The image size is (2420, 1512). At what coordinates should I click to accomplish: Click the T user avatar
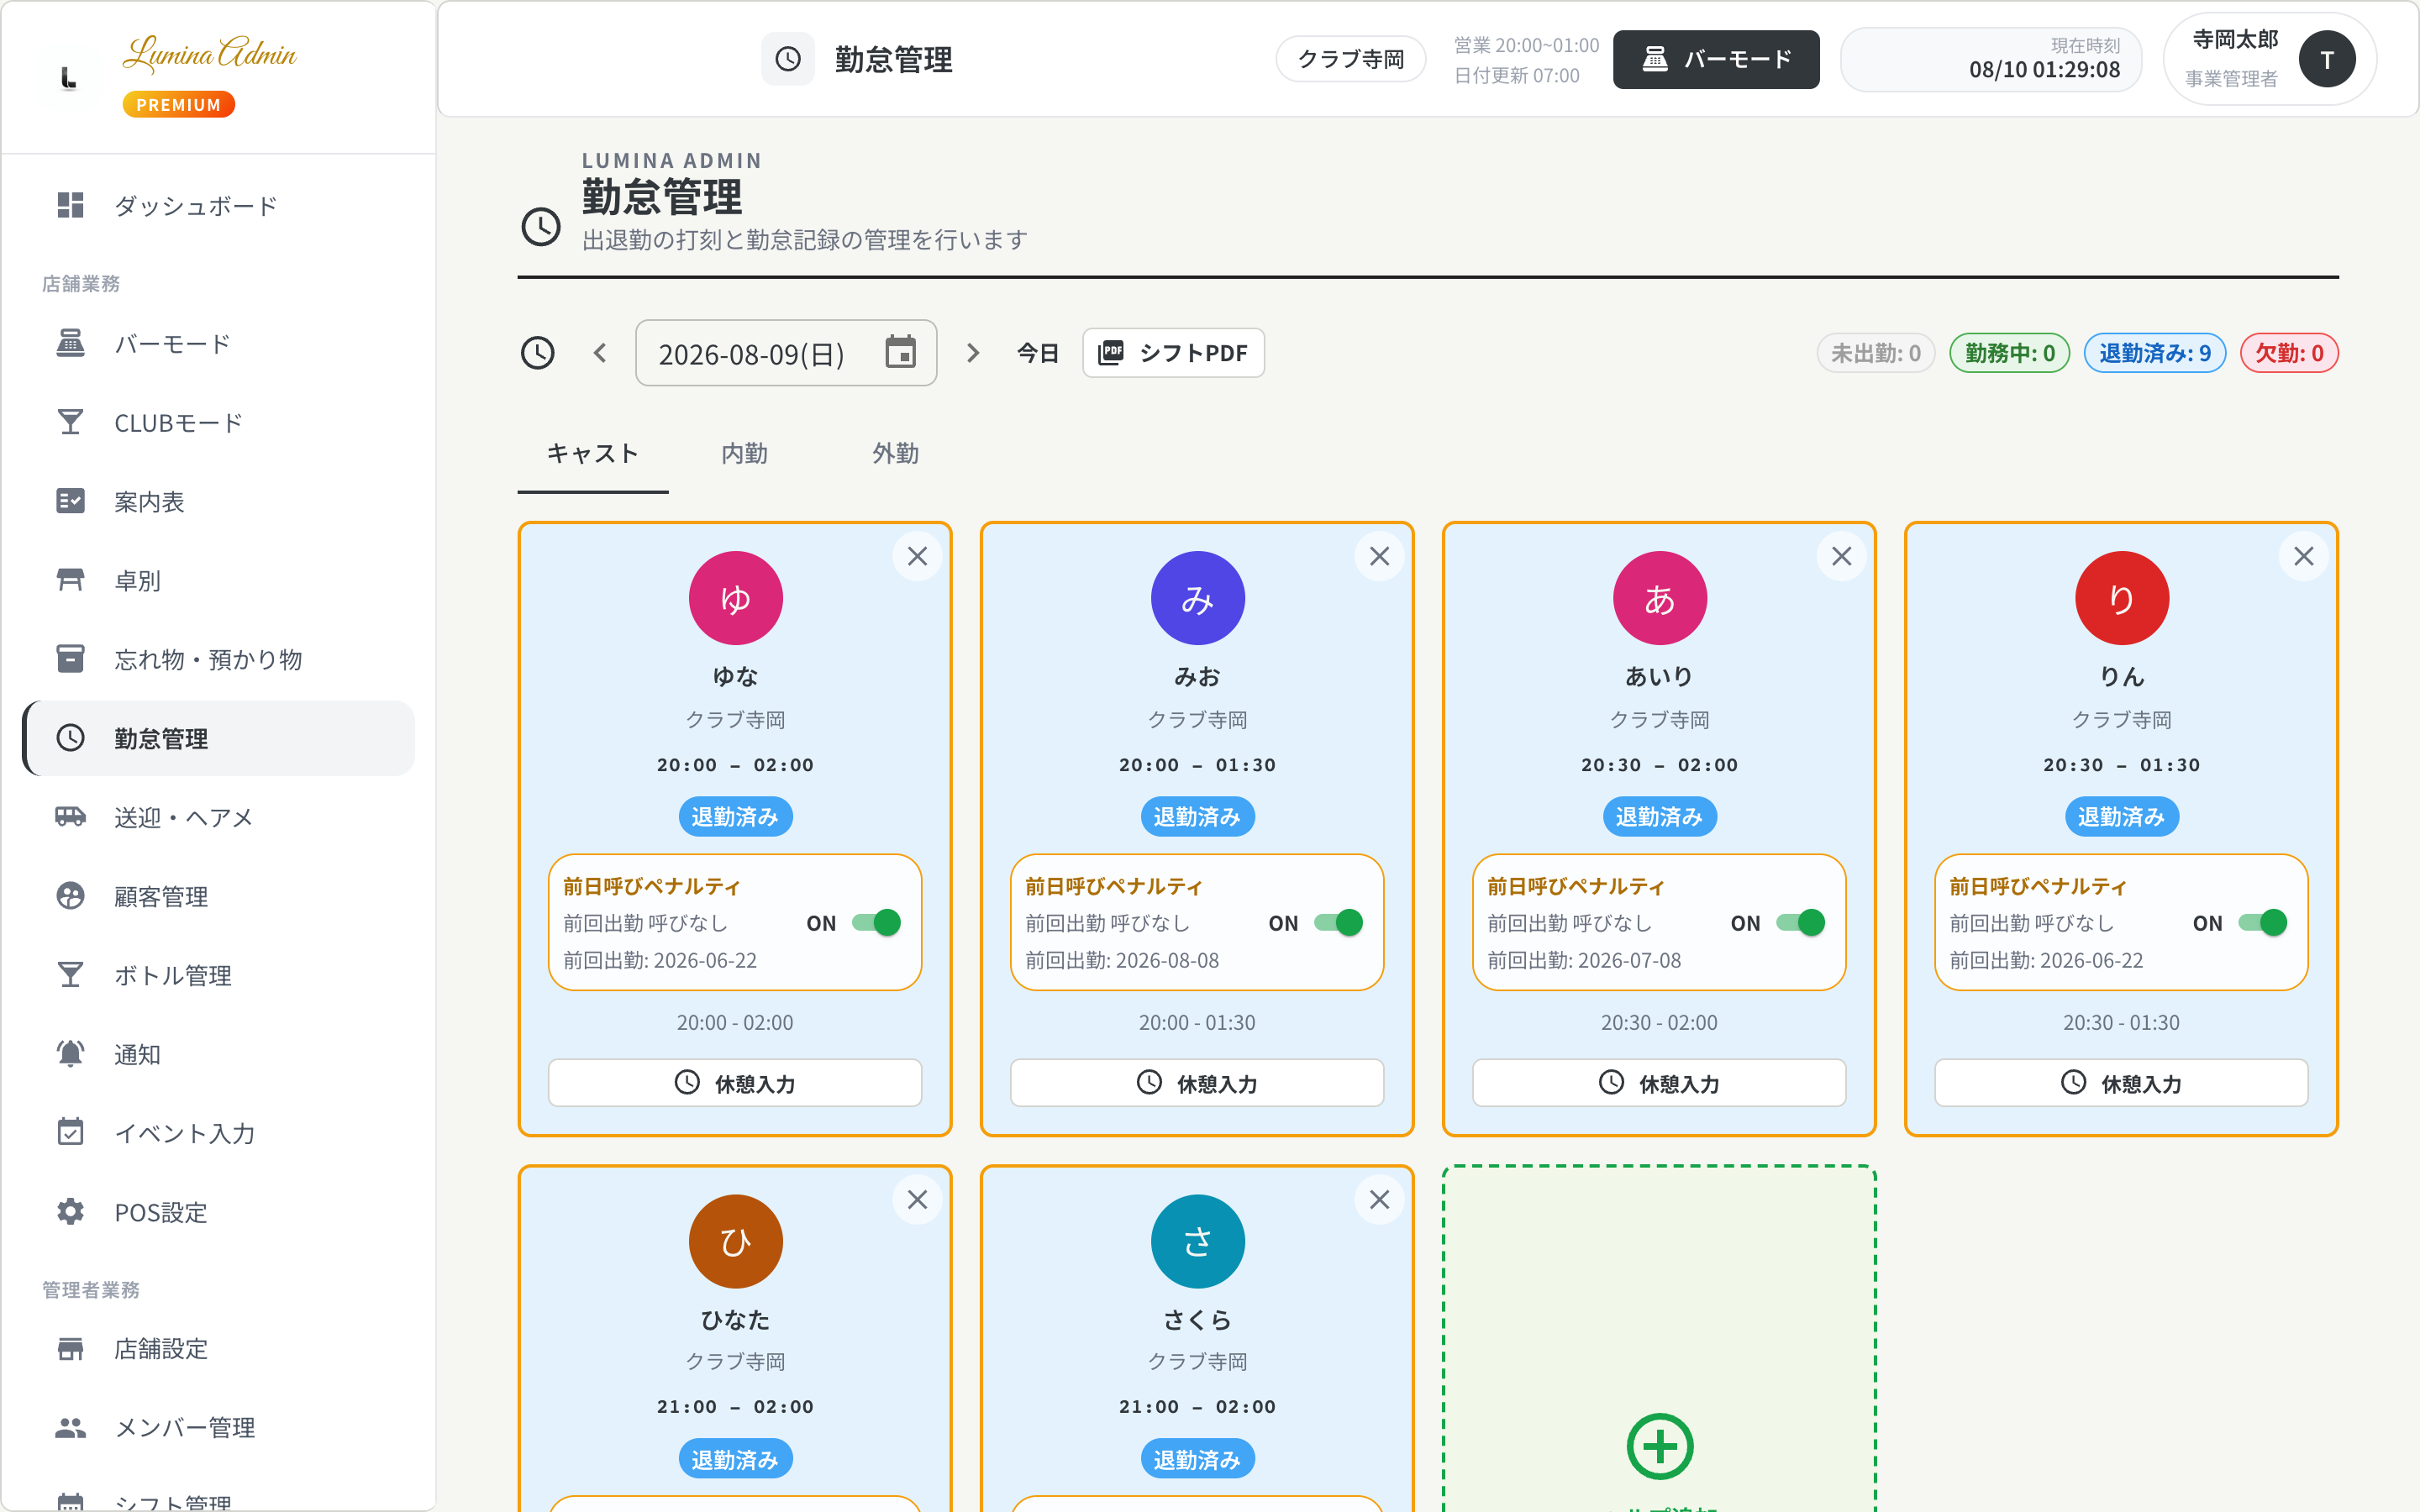[x=2327, y=60]
